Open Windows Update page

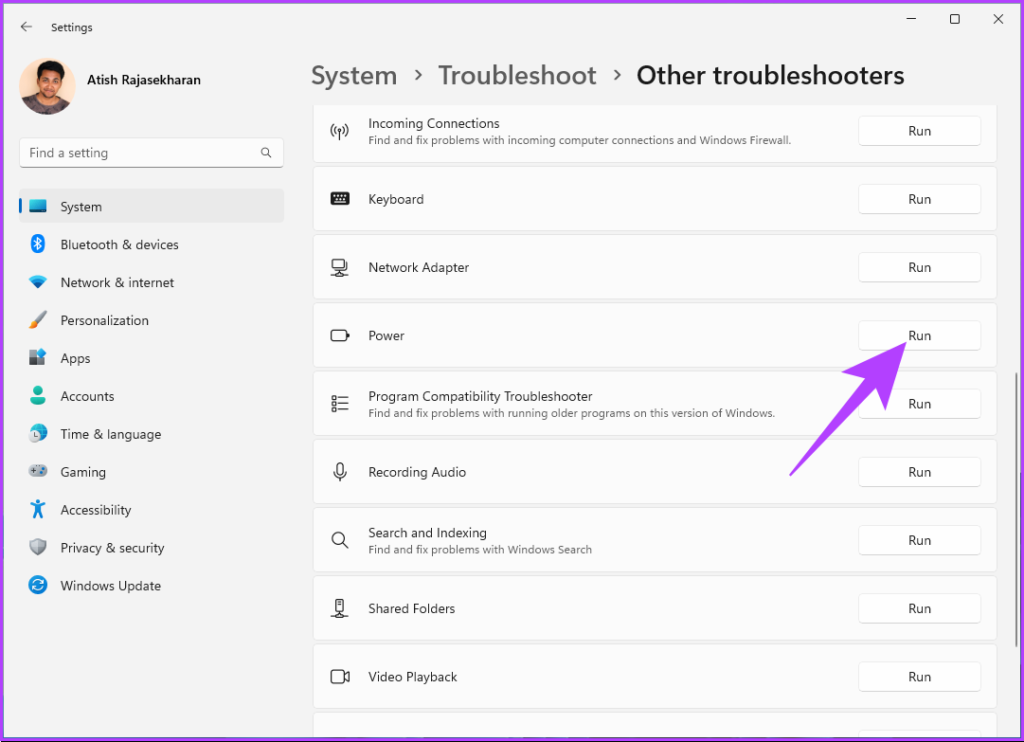point(110,586)
